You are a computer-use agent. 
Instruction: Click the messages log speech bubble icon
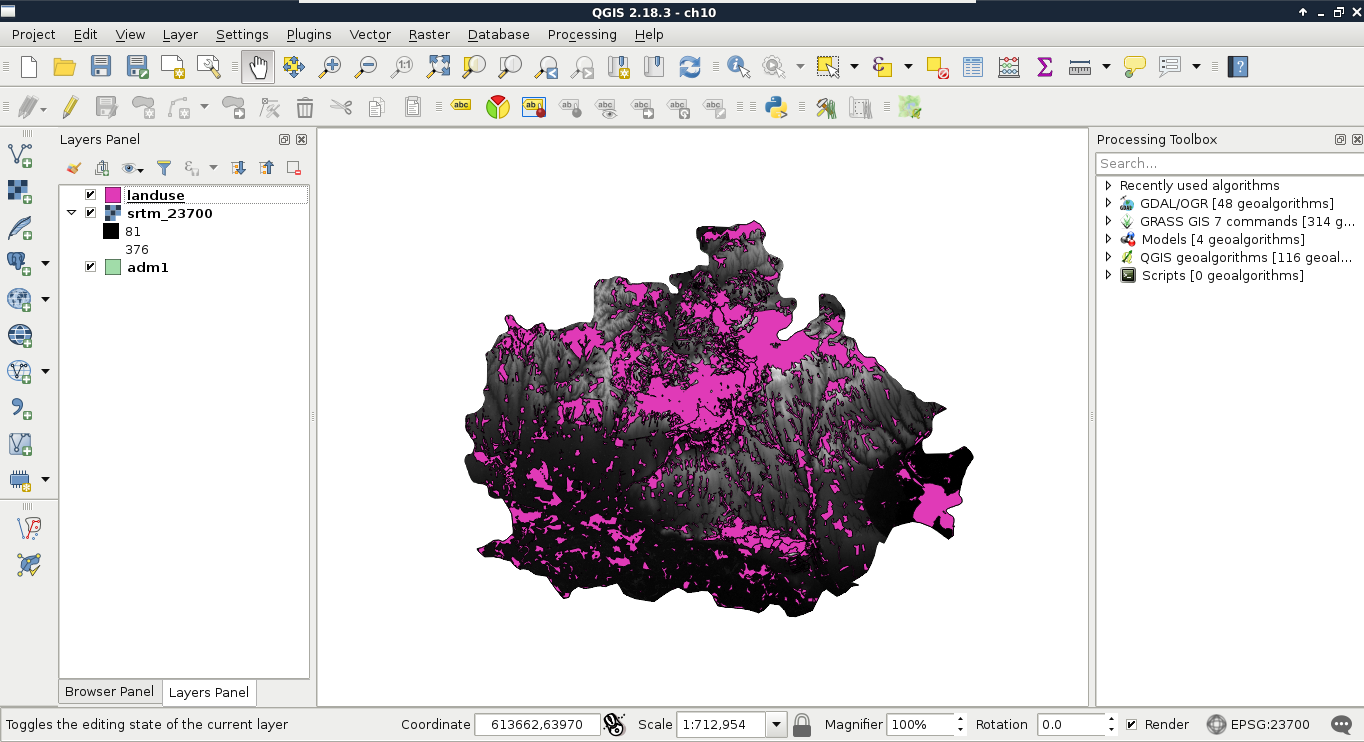click(x=1341, y=724)
